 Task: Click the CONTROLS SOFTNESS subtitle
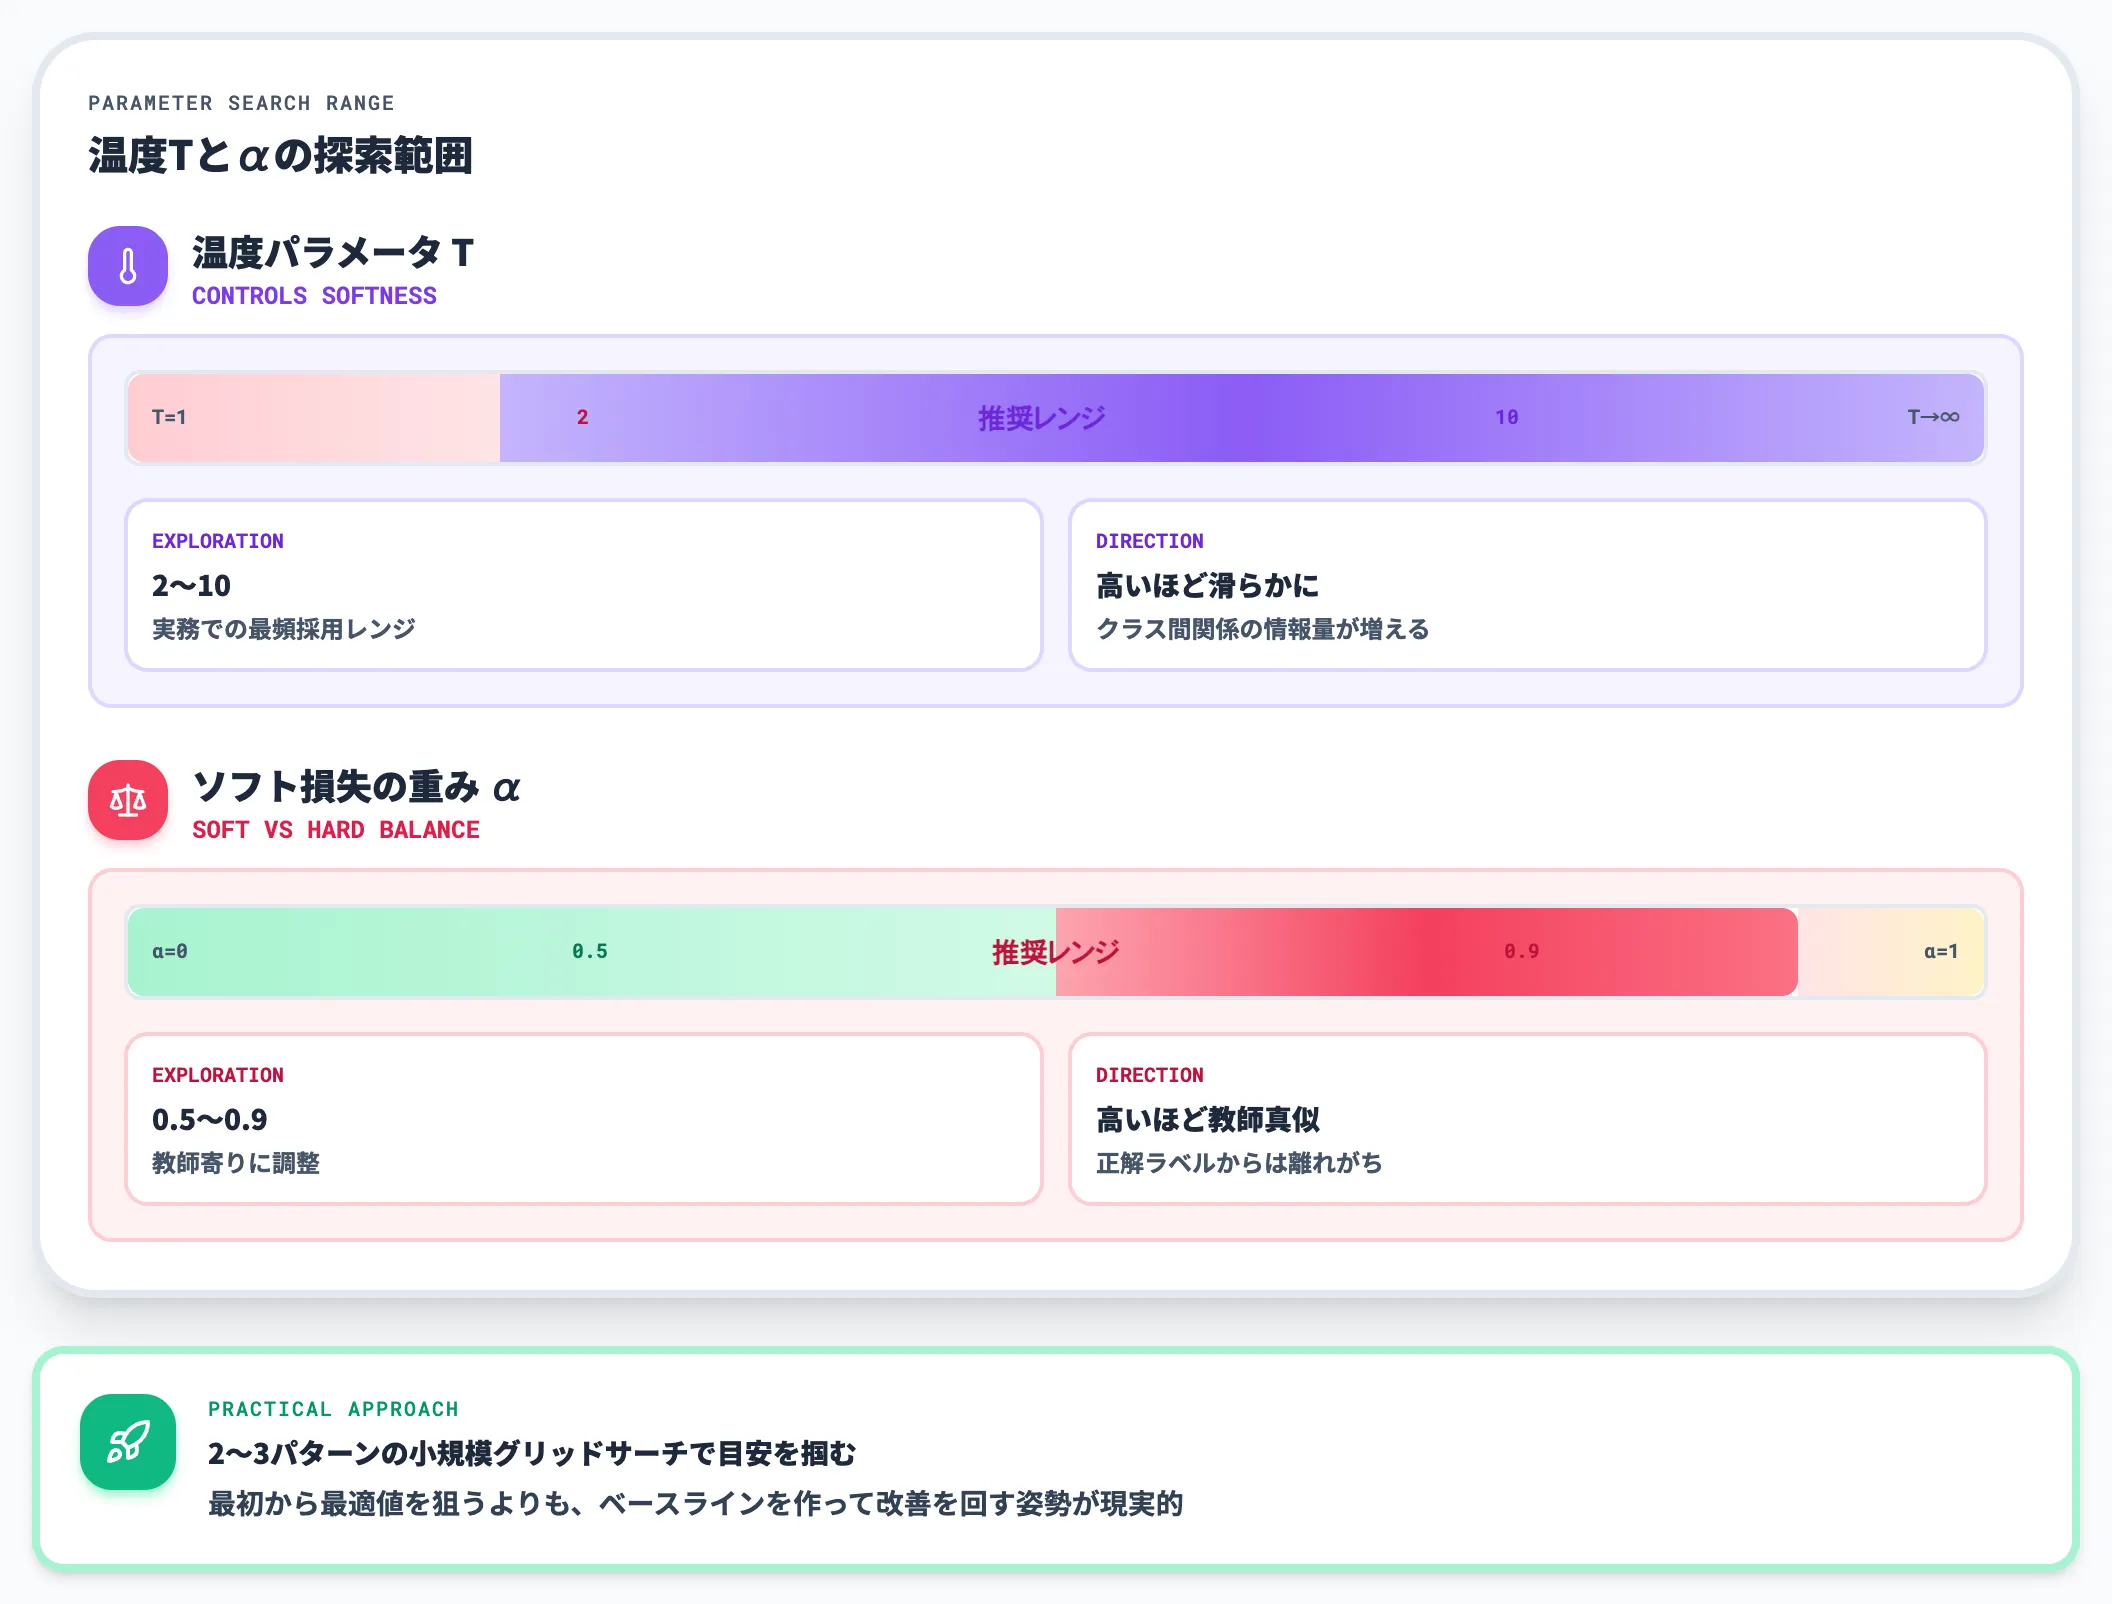point(314,296)
